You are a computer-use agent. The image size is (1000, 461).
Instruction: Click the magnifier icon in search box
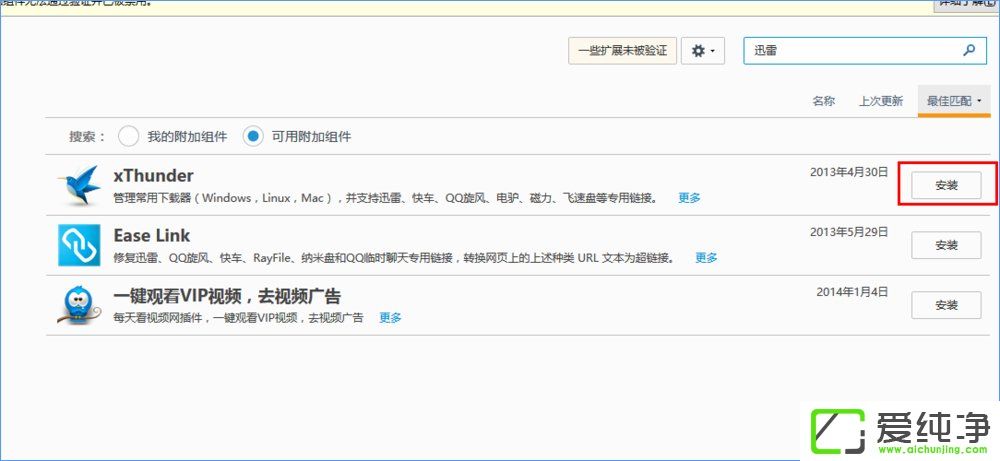(968, 50)
